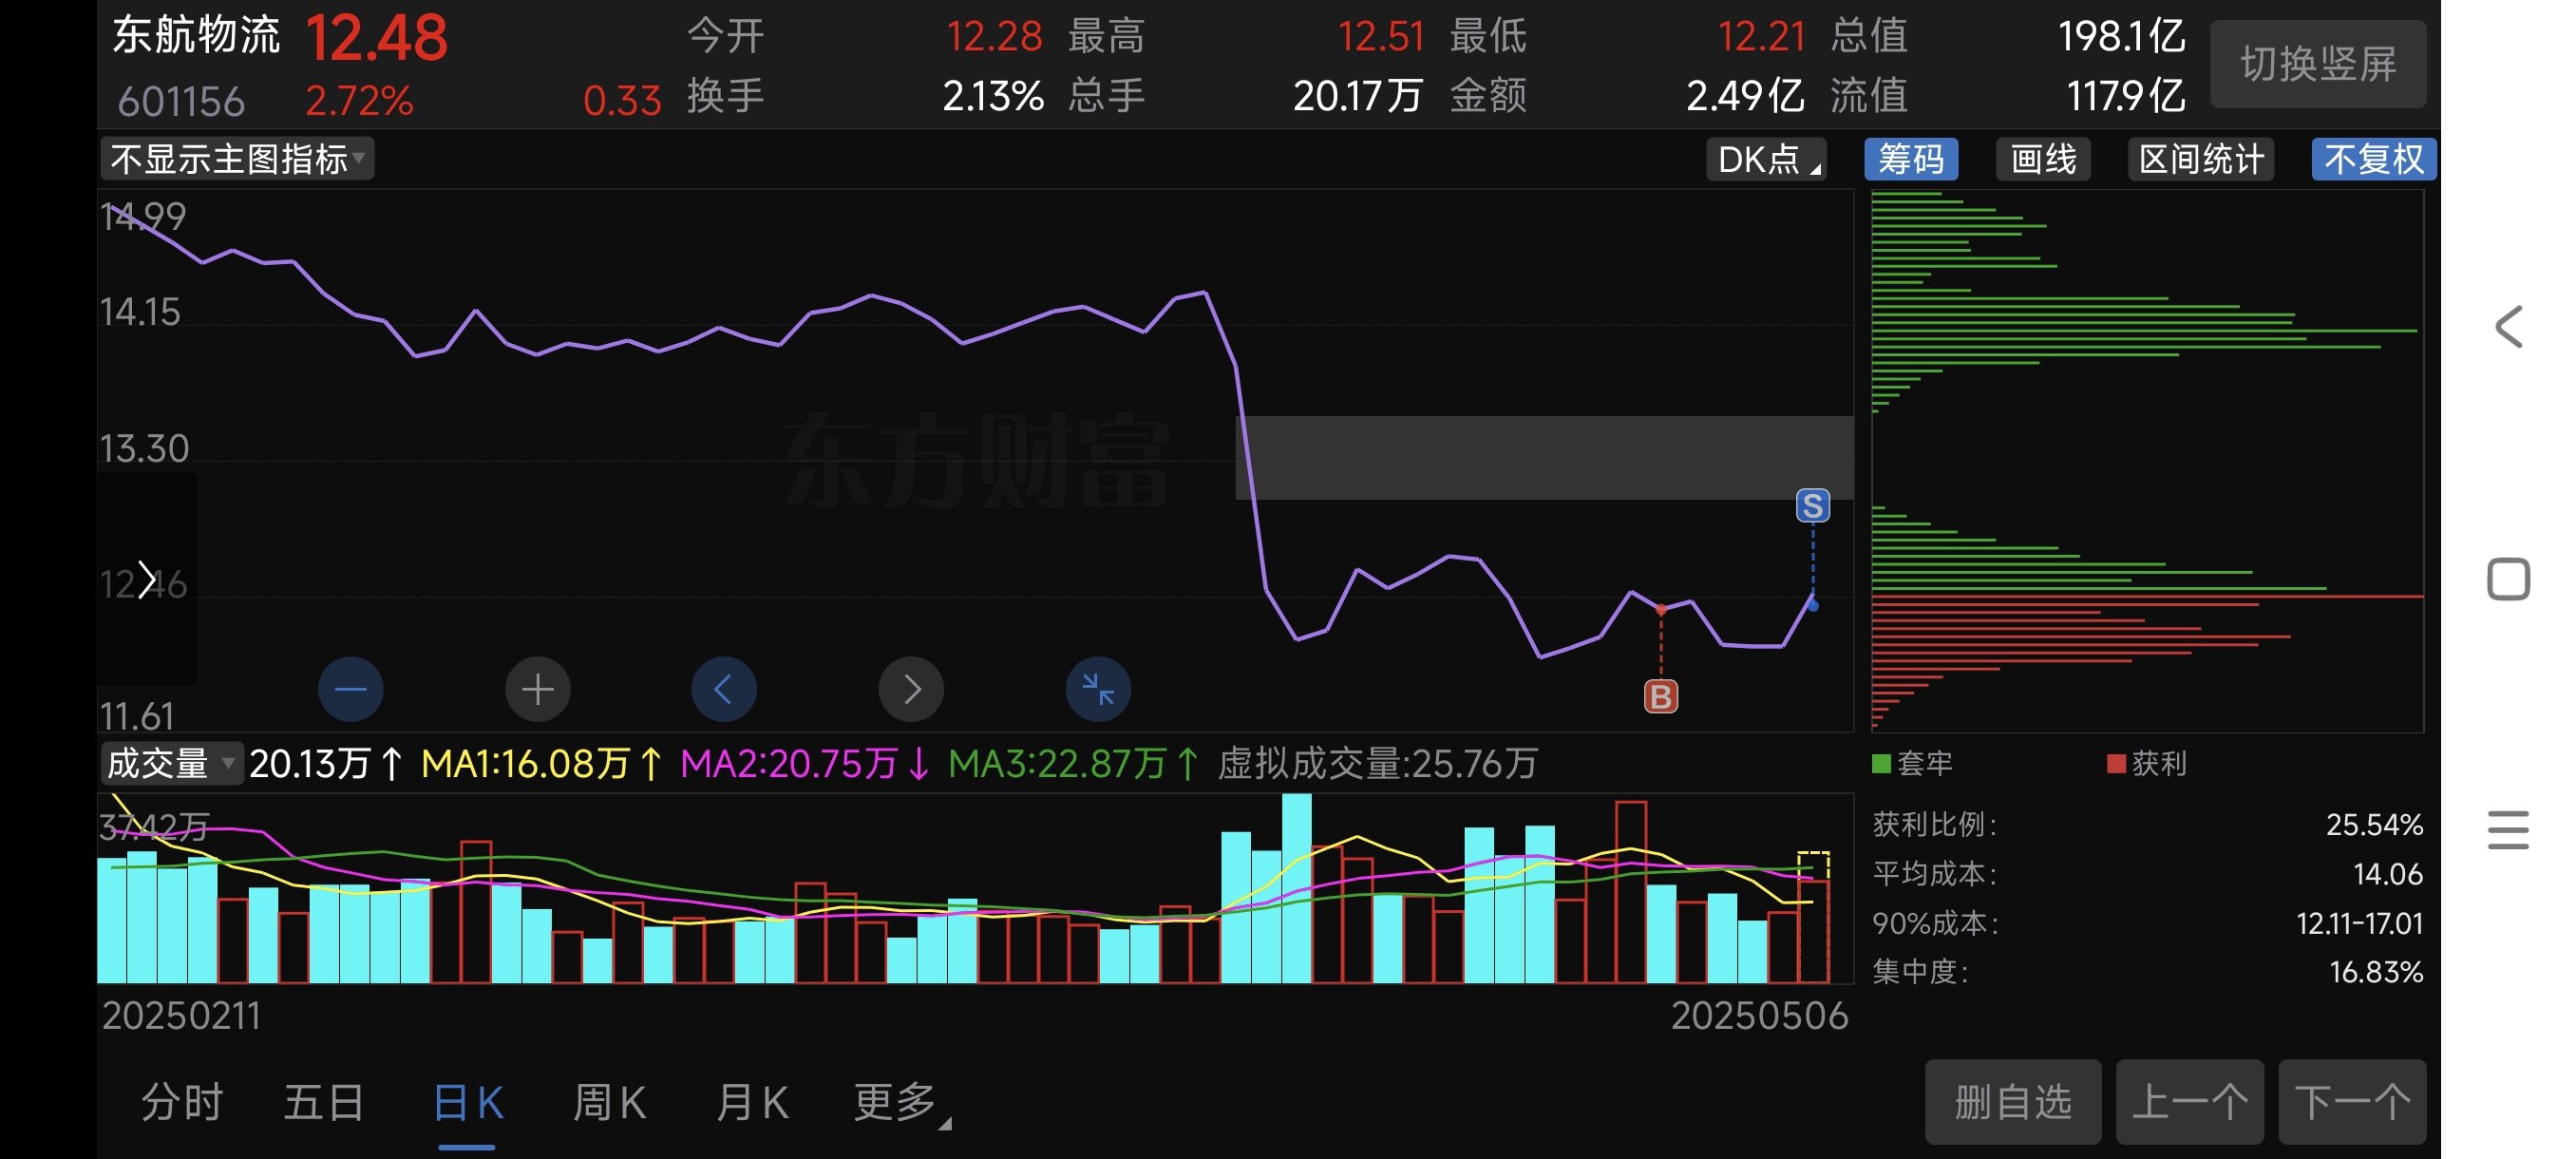Tap dashed yellow virtual volume bar
Viewport: 2576px width, 1159px height.
[x=1813, y=917]
